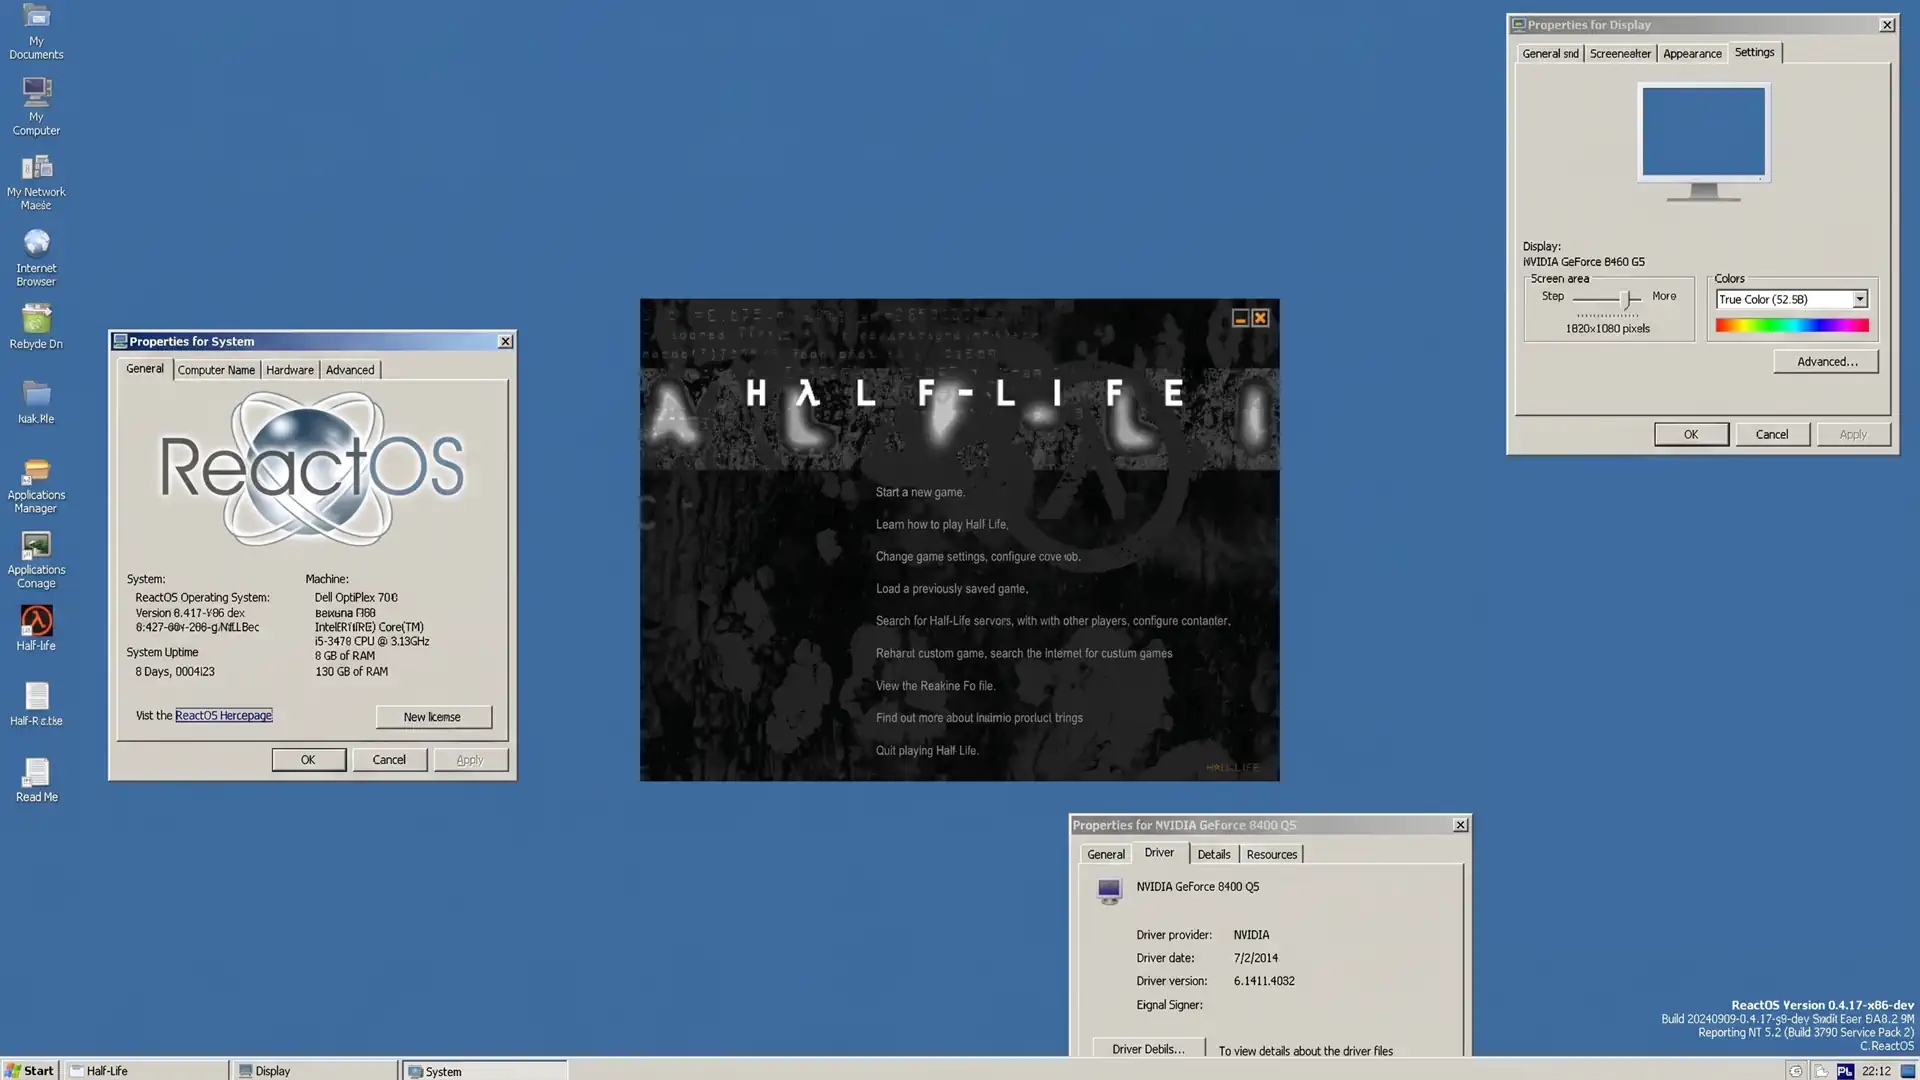Open the My Documents desktop icon
1920x1080 pixels.
[x=36, y=31]
